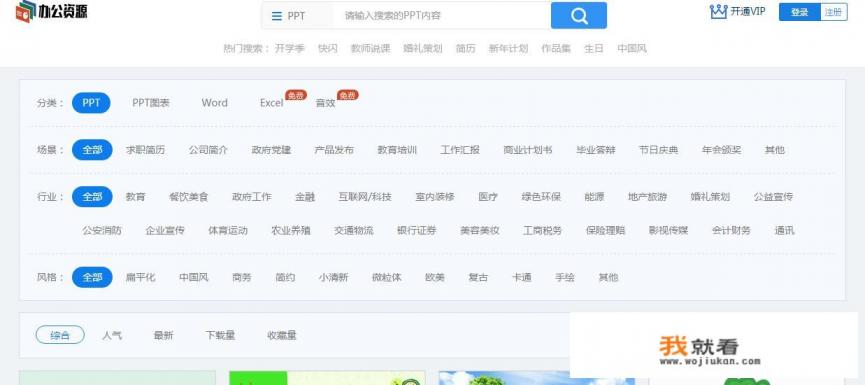Viewport: 865px width, 385px height.
Task: Select the PPT图表 category
Action: point(151,103)
